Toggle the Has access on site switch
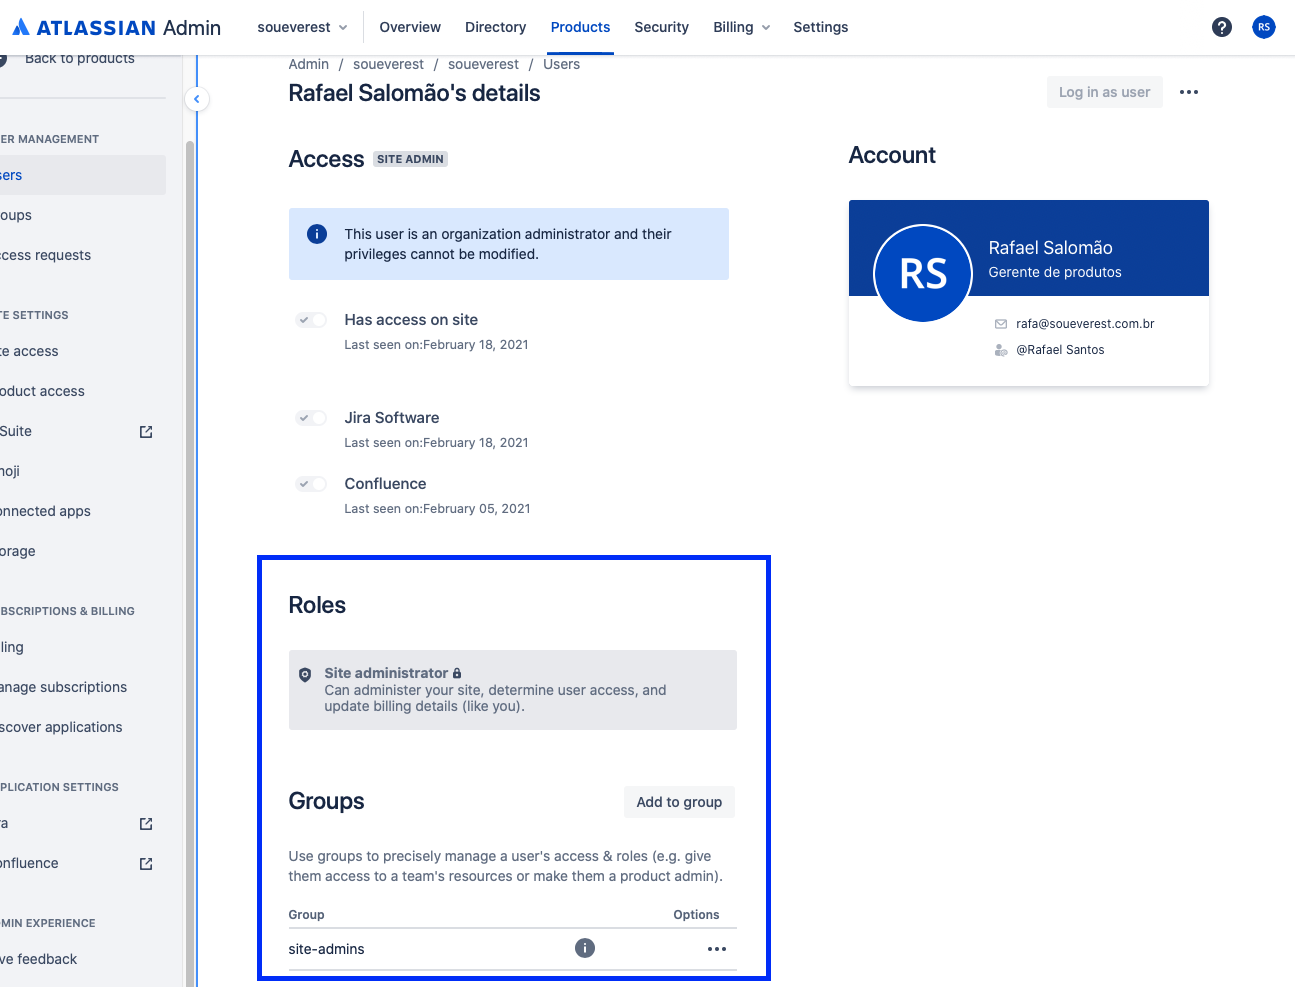 [311, 320]
